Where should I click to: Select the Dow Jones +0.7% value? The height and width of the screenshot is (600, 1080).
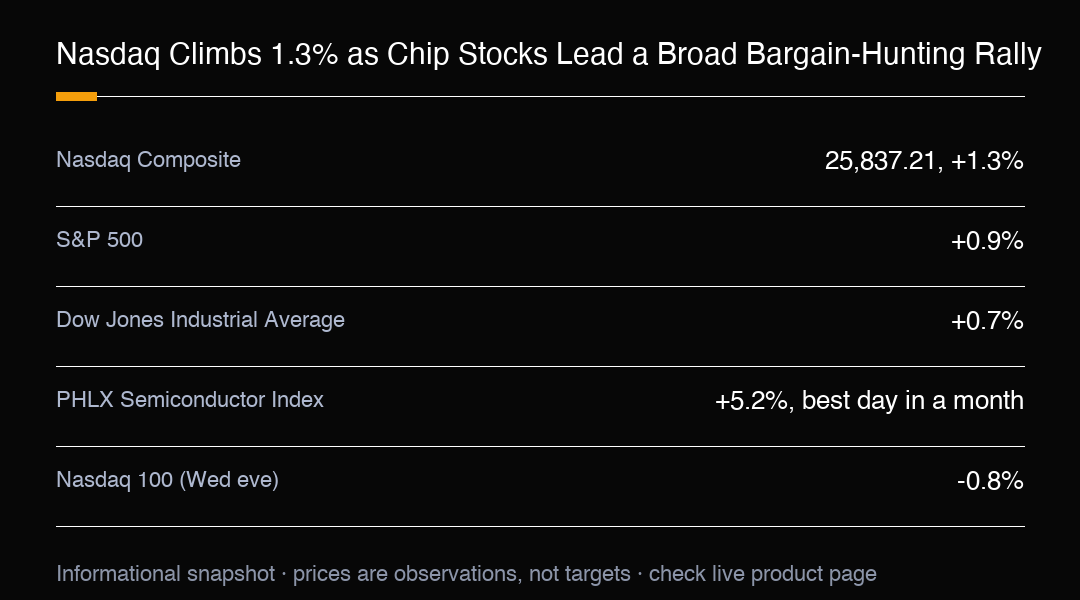tap(987, 320)
